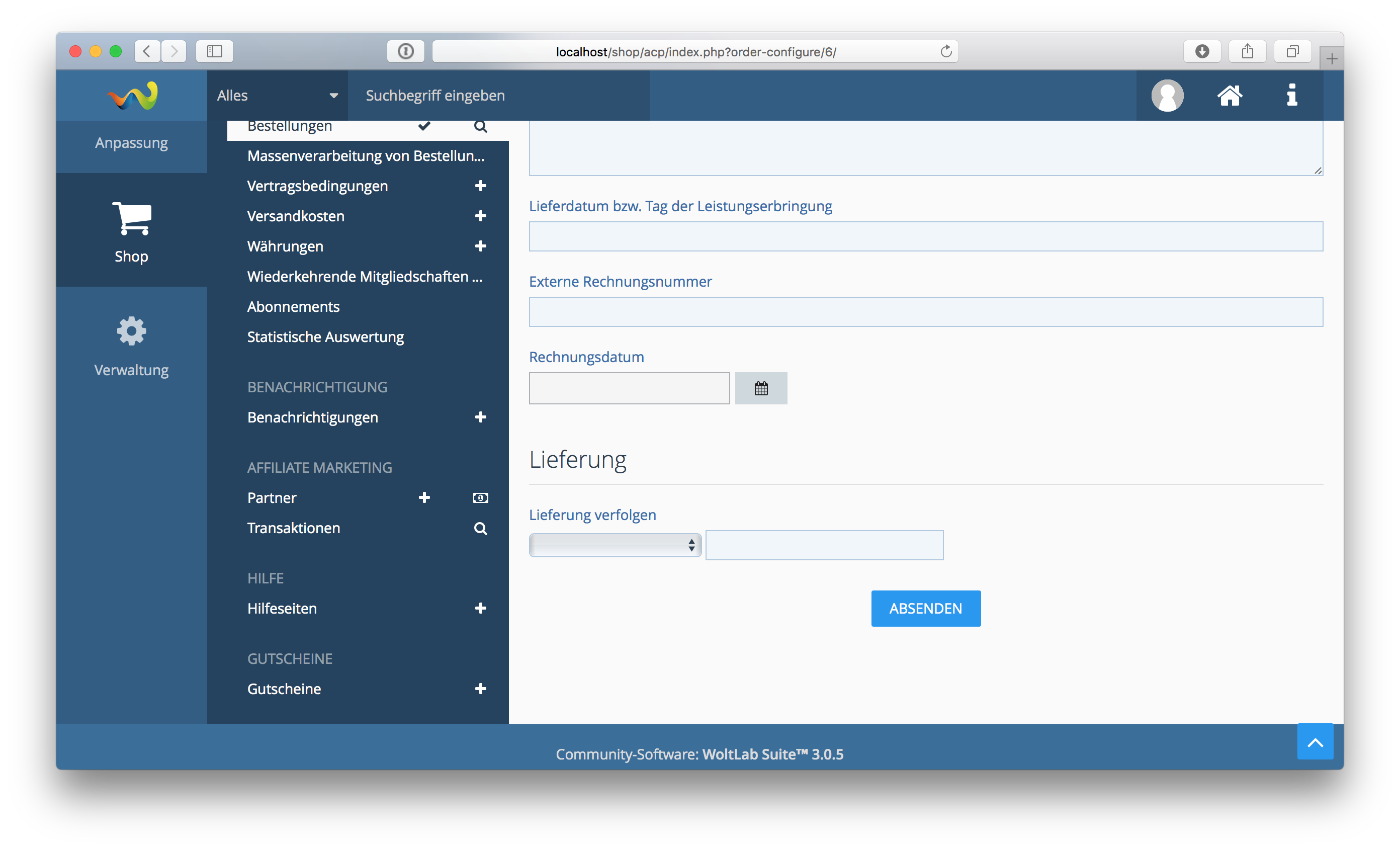This screenshot has width=1400, height=850.
Task: Select Statistische Auswertung menu item
Action: 325,337
